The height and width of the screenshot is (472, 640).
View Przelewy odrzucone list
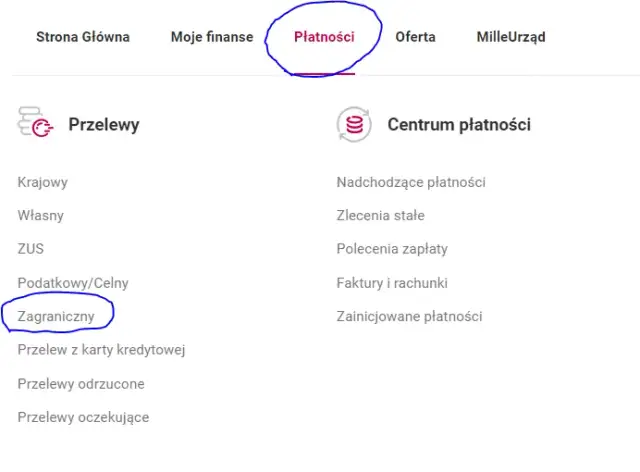tap(81, 383)
